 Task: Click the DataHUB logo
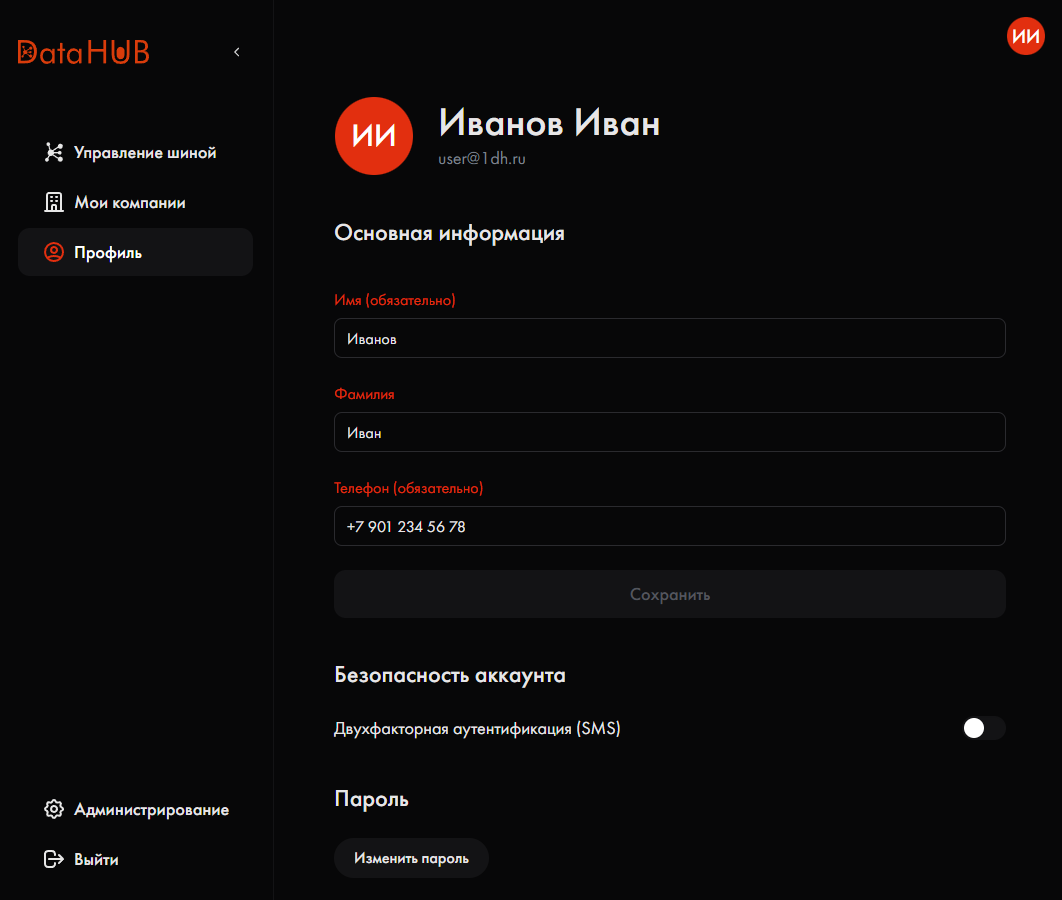tap(83, 52)
